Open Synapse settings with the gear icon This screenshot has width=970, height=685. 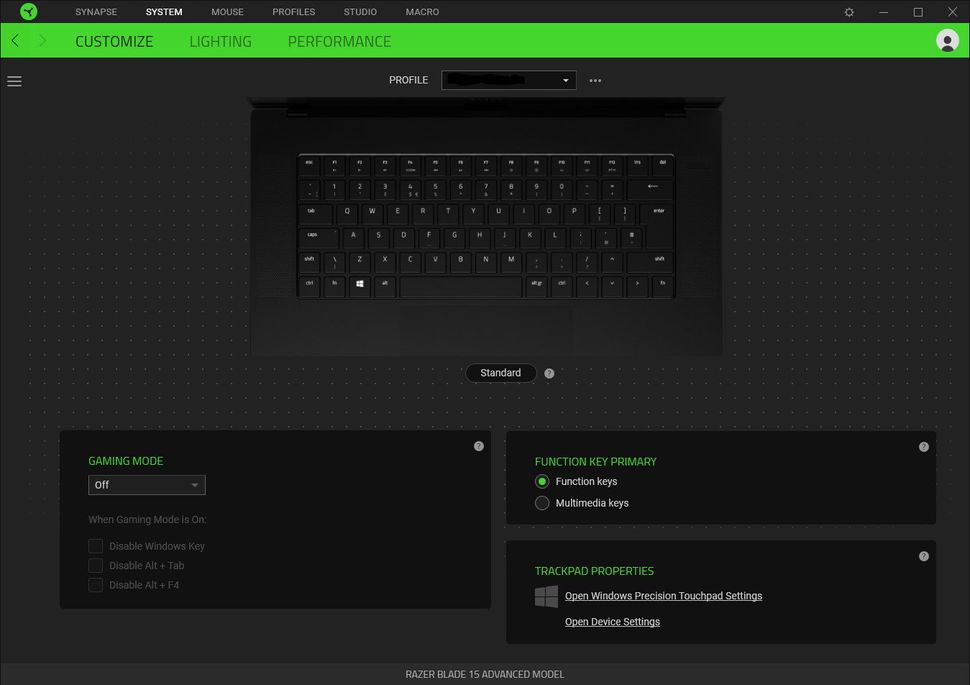point(848,12)
